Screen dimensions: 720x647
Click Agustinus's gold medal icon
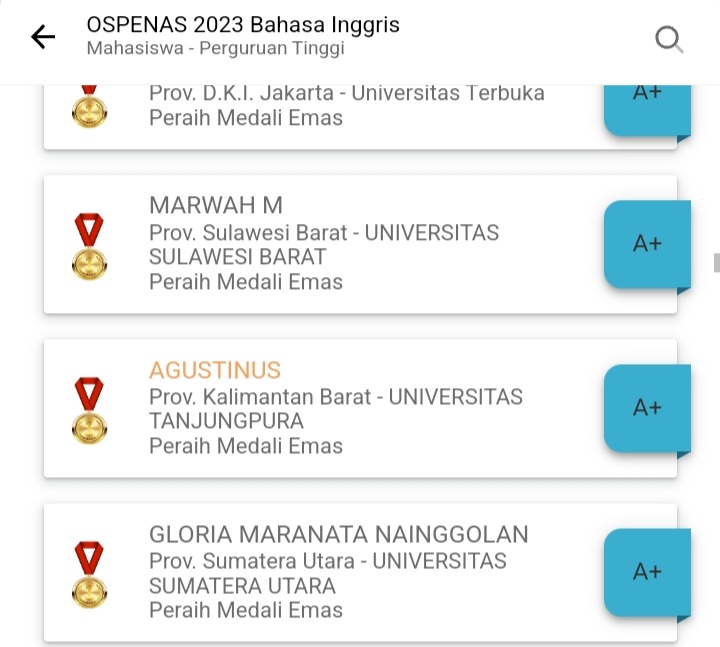pyautogui.click(x=89, y=409)
